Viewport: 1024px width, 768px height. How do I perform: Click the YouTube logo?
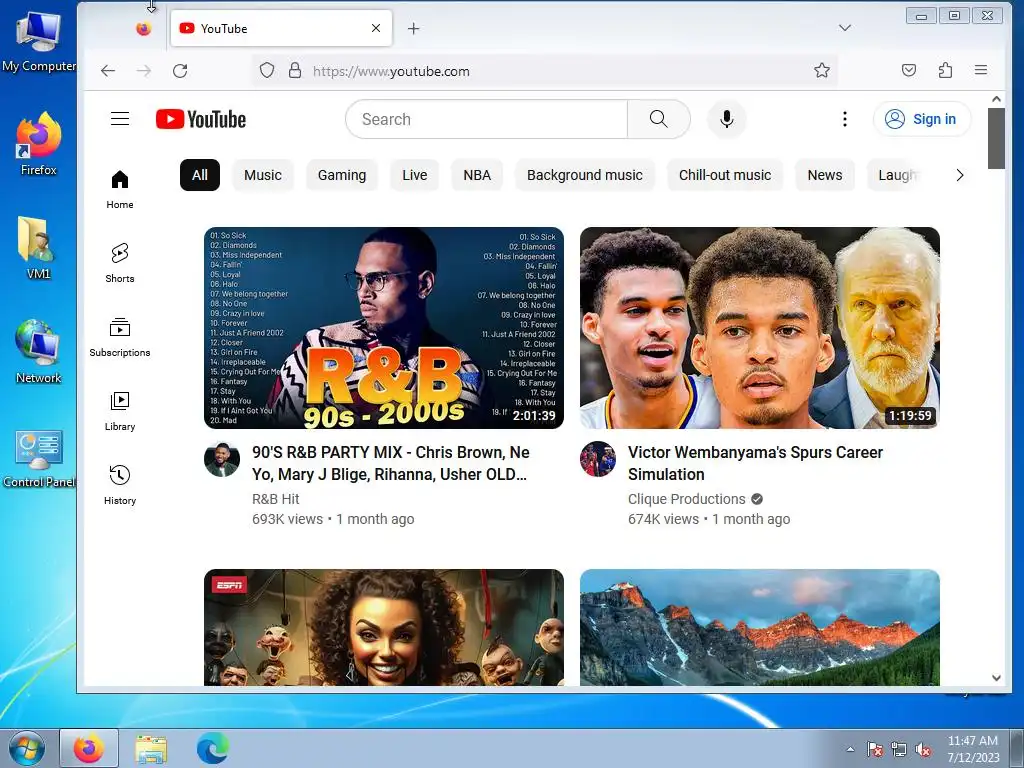click(201, 120)
